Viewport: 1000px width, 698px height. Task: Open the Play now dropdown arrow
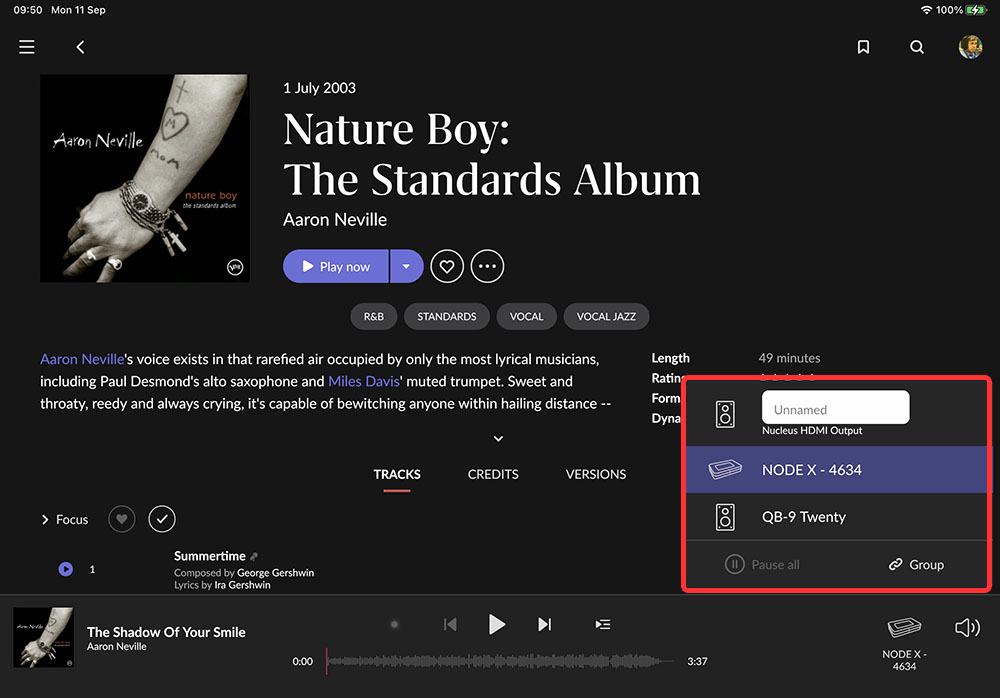pyautogui.click(x=406, y=266)
